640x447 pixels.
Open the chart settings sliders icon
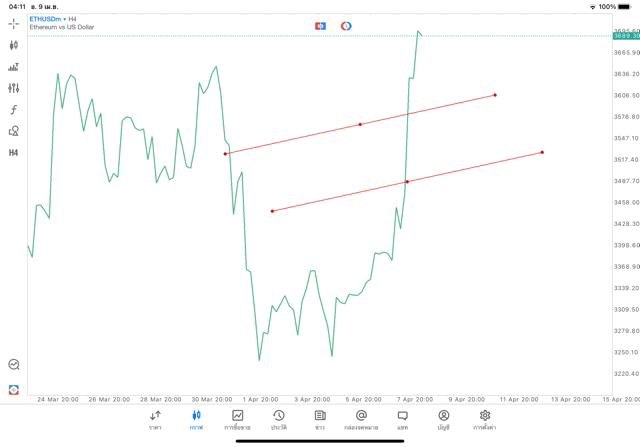coord(14,88)
